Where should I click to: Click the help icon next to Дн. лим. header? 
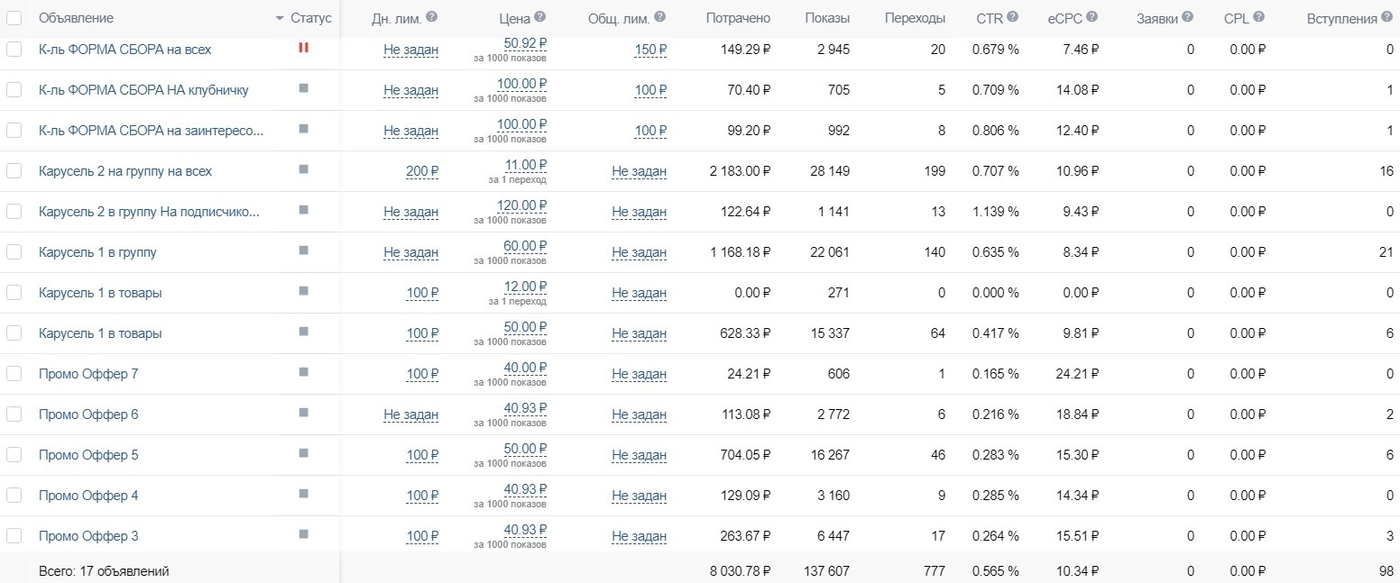tap(431, 17)
